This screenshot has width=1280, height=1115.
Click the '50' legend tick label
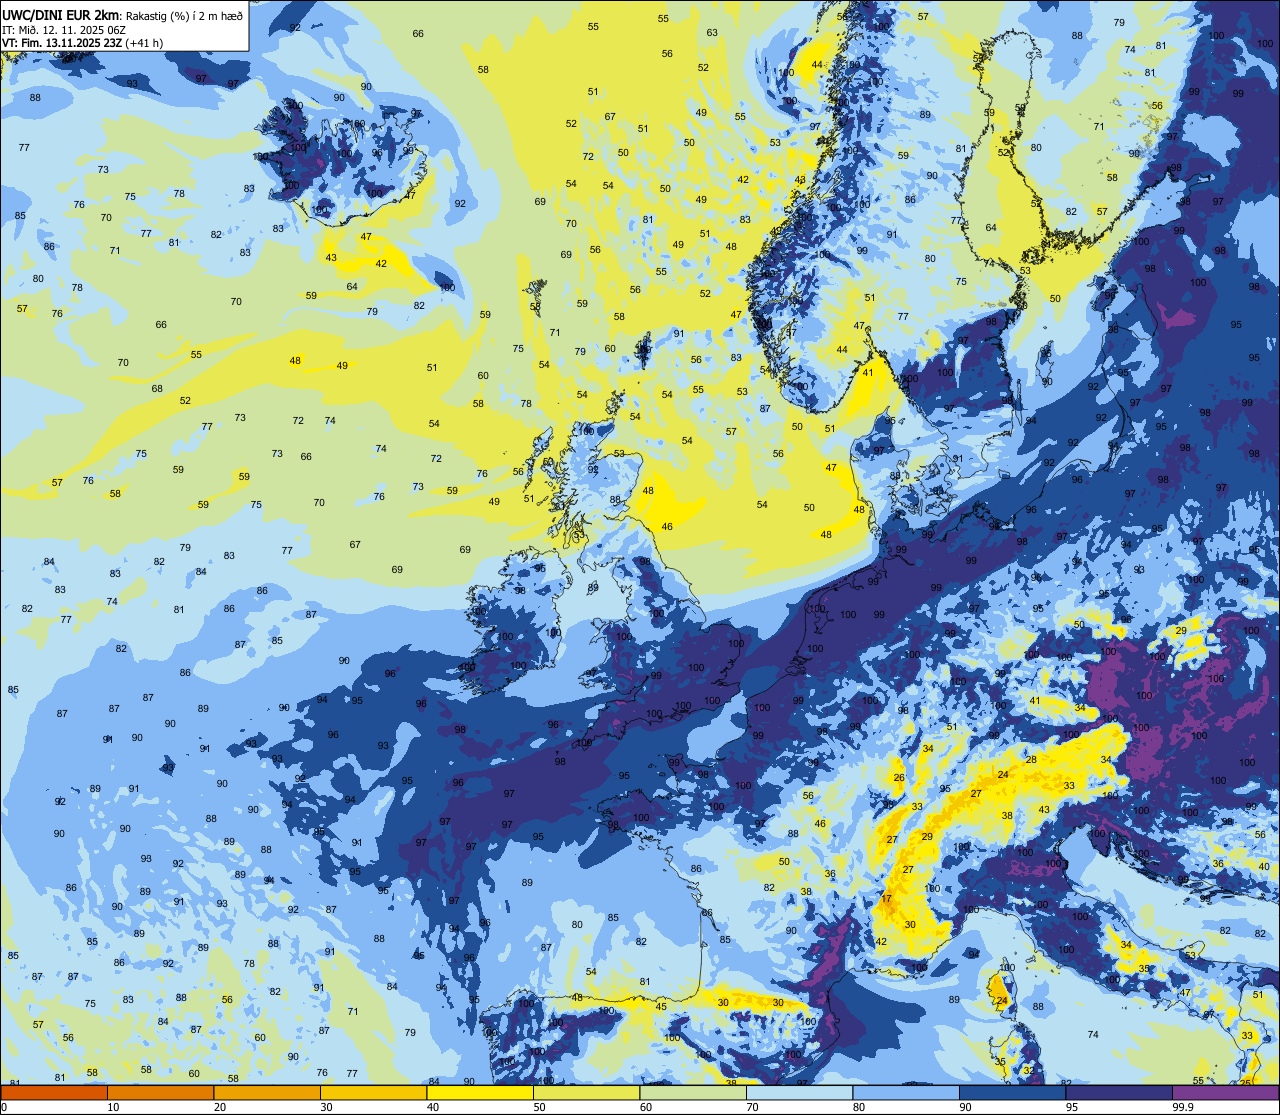click(x=539, y=1107)
